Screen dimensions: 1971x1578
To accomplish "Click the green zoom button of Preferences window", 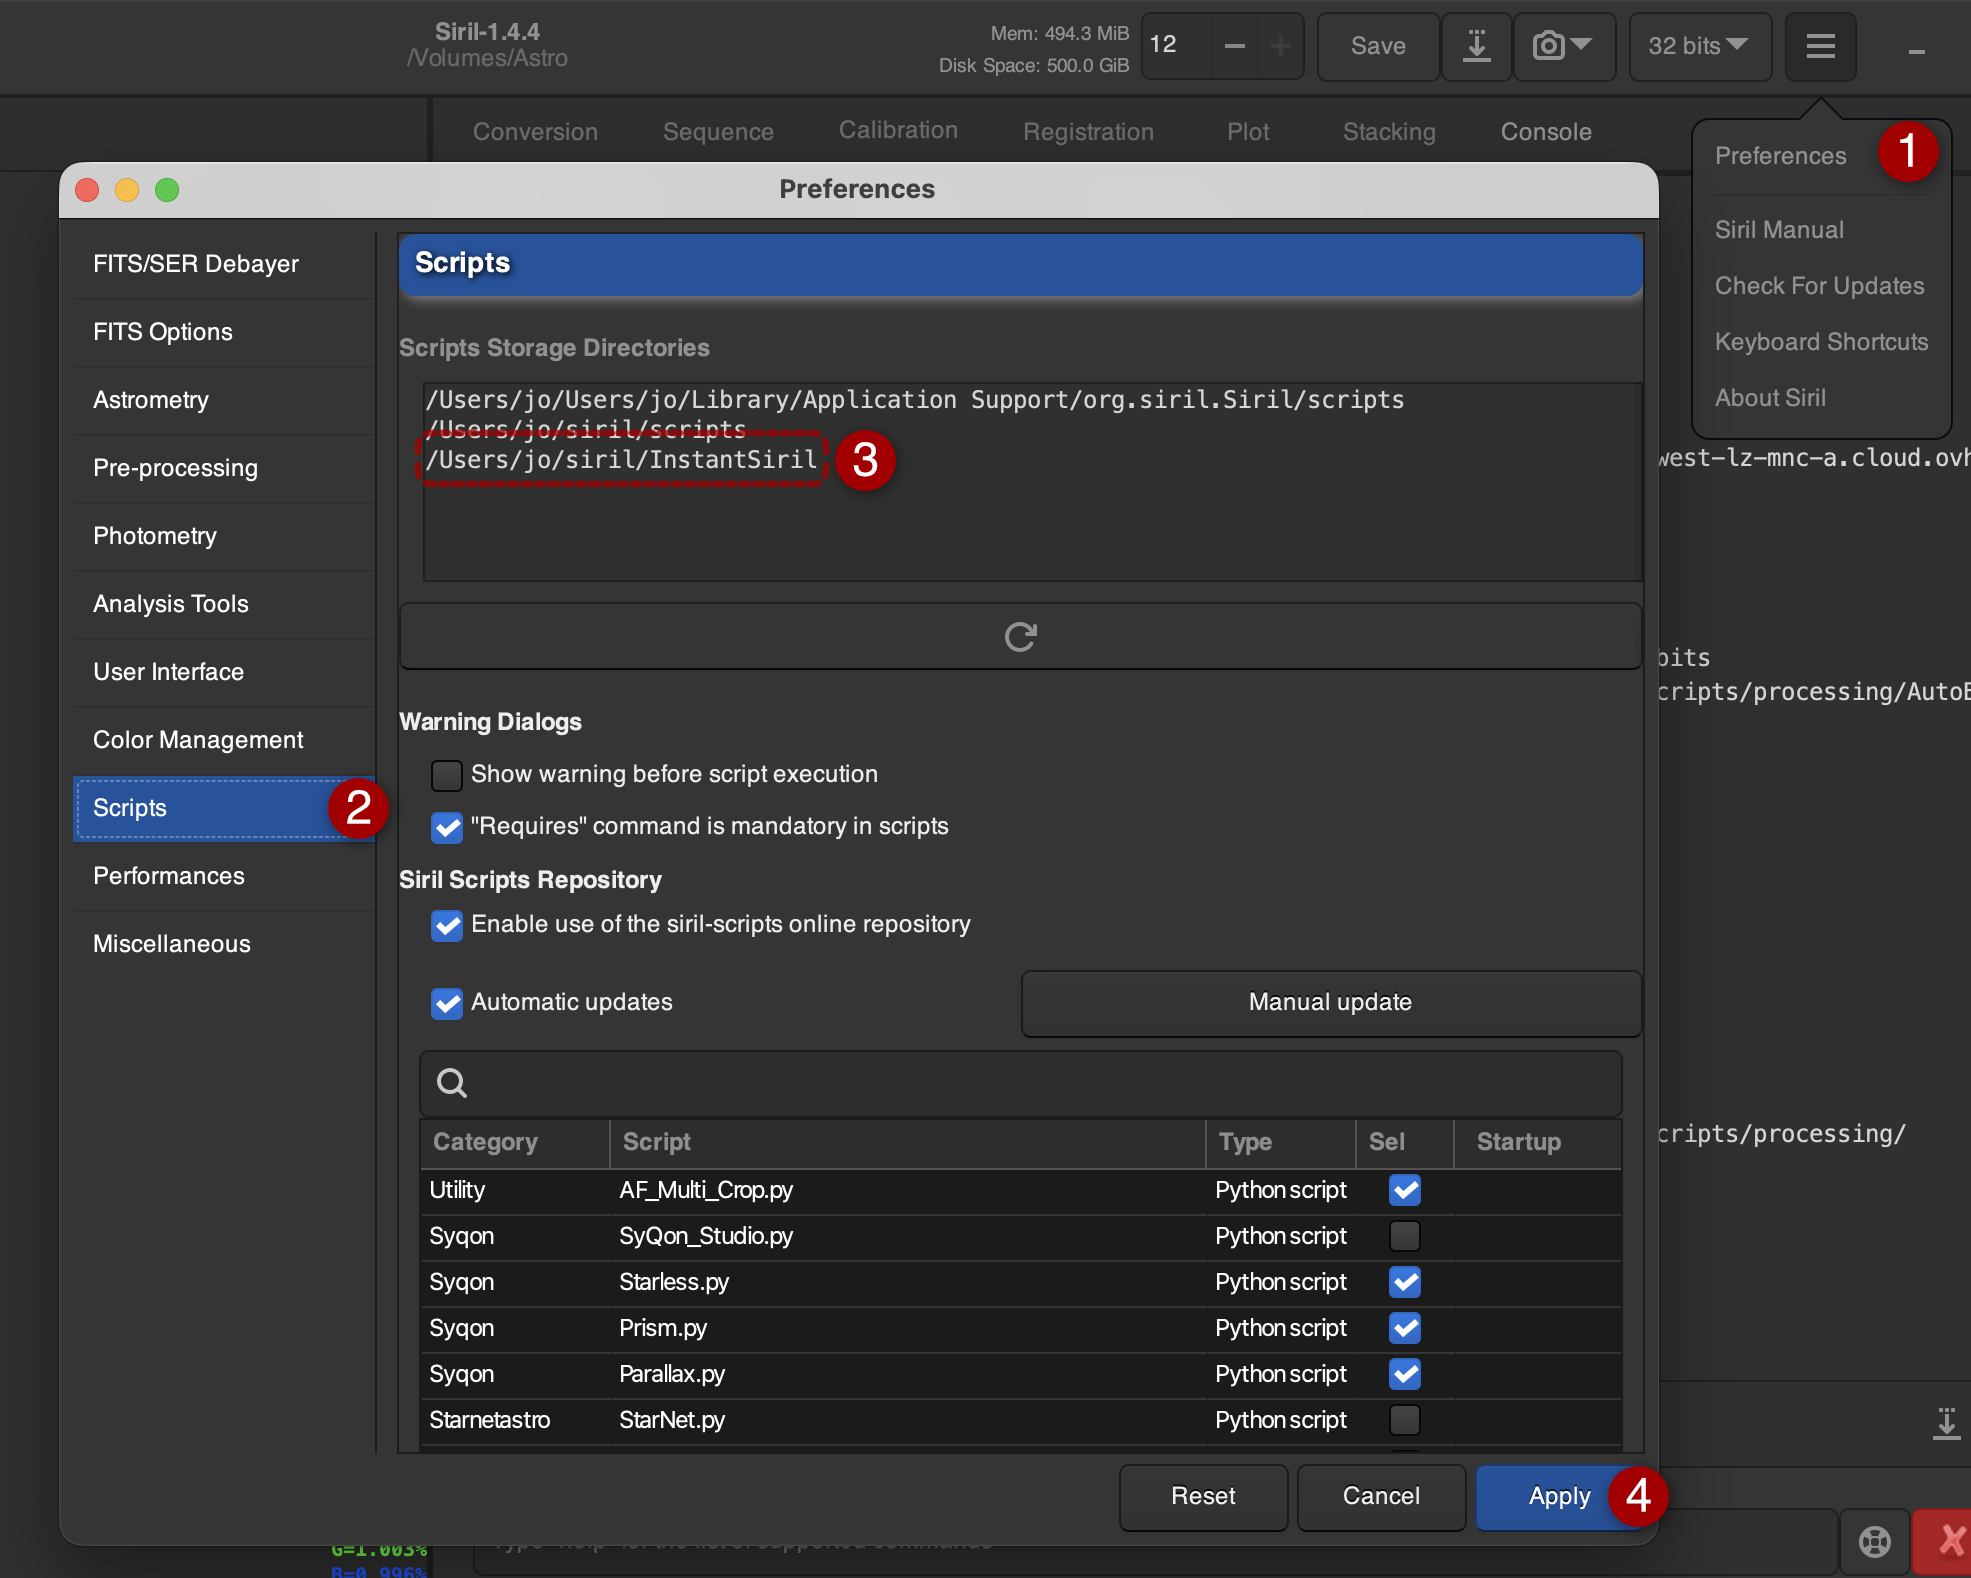I will coord(167,190).
